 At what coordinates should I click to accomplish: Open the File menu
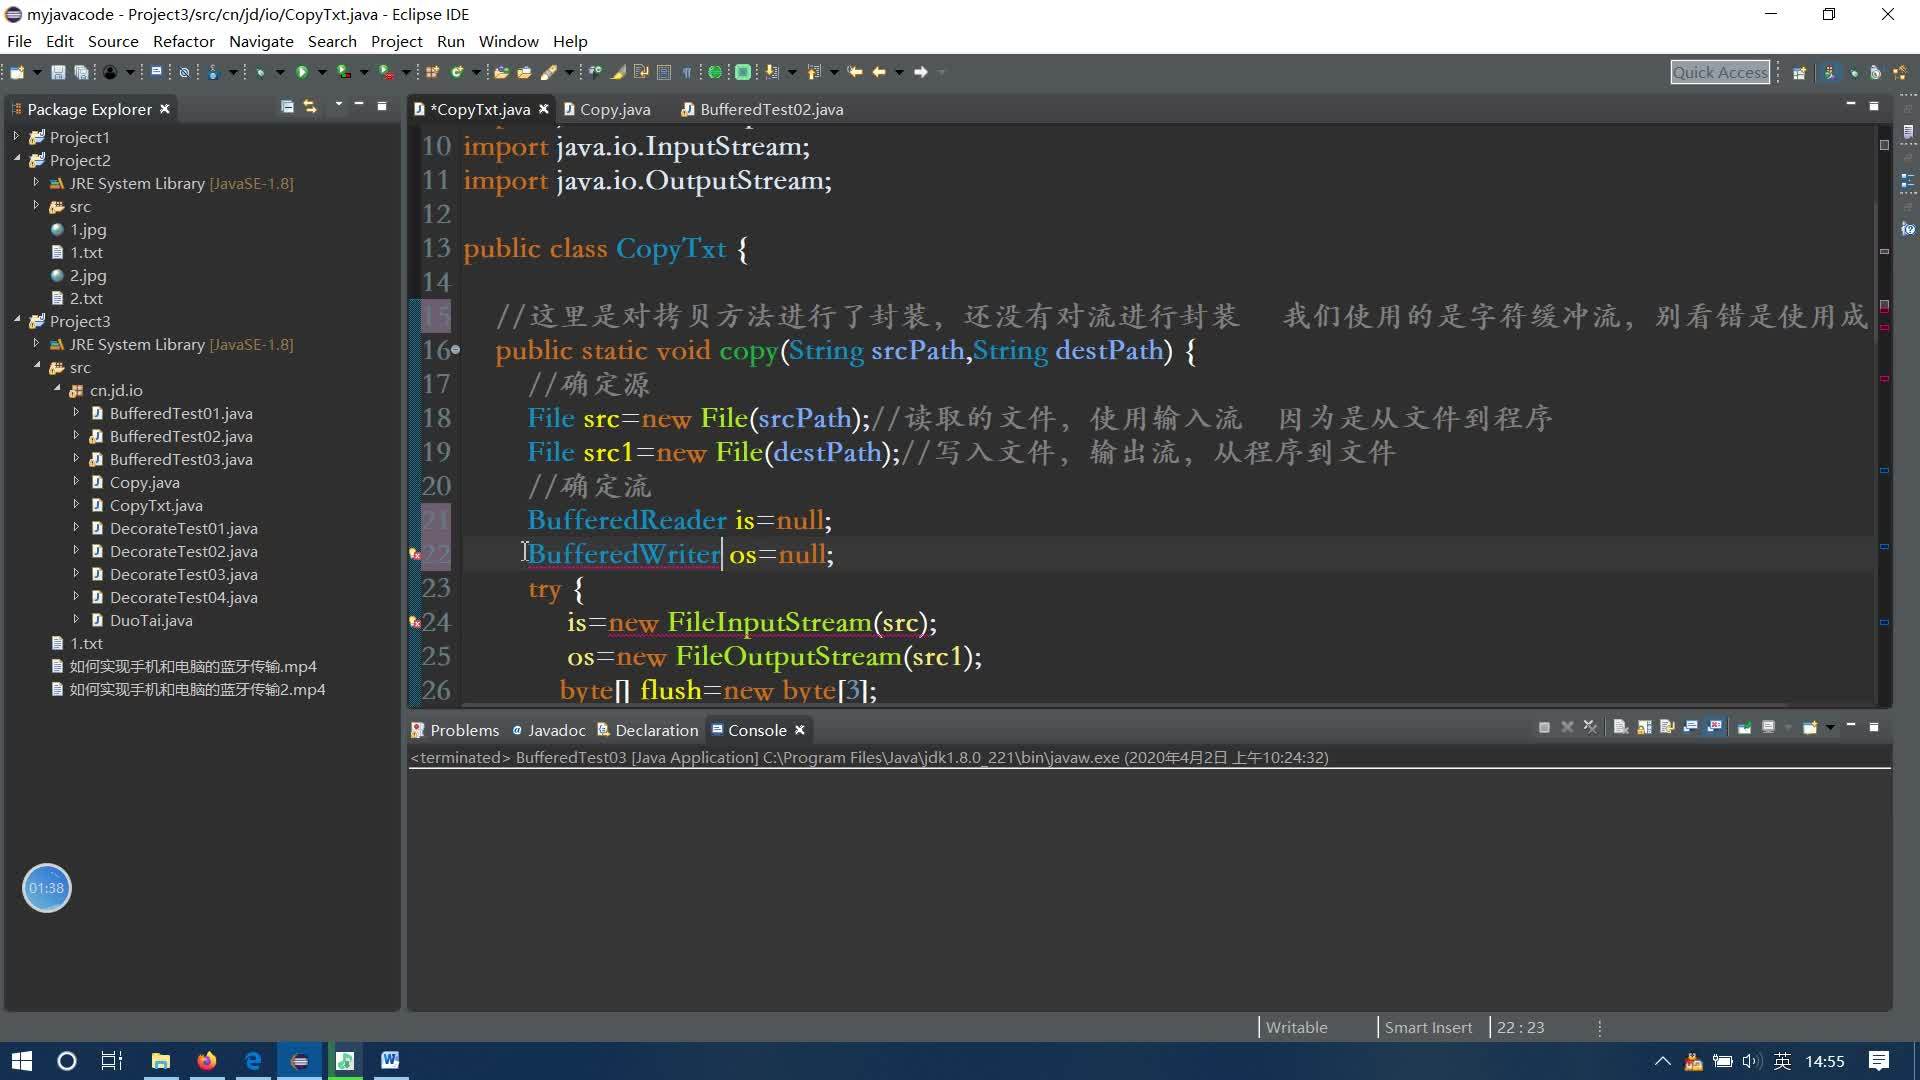coord(19,41)
